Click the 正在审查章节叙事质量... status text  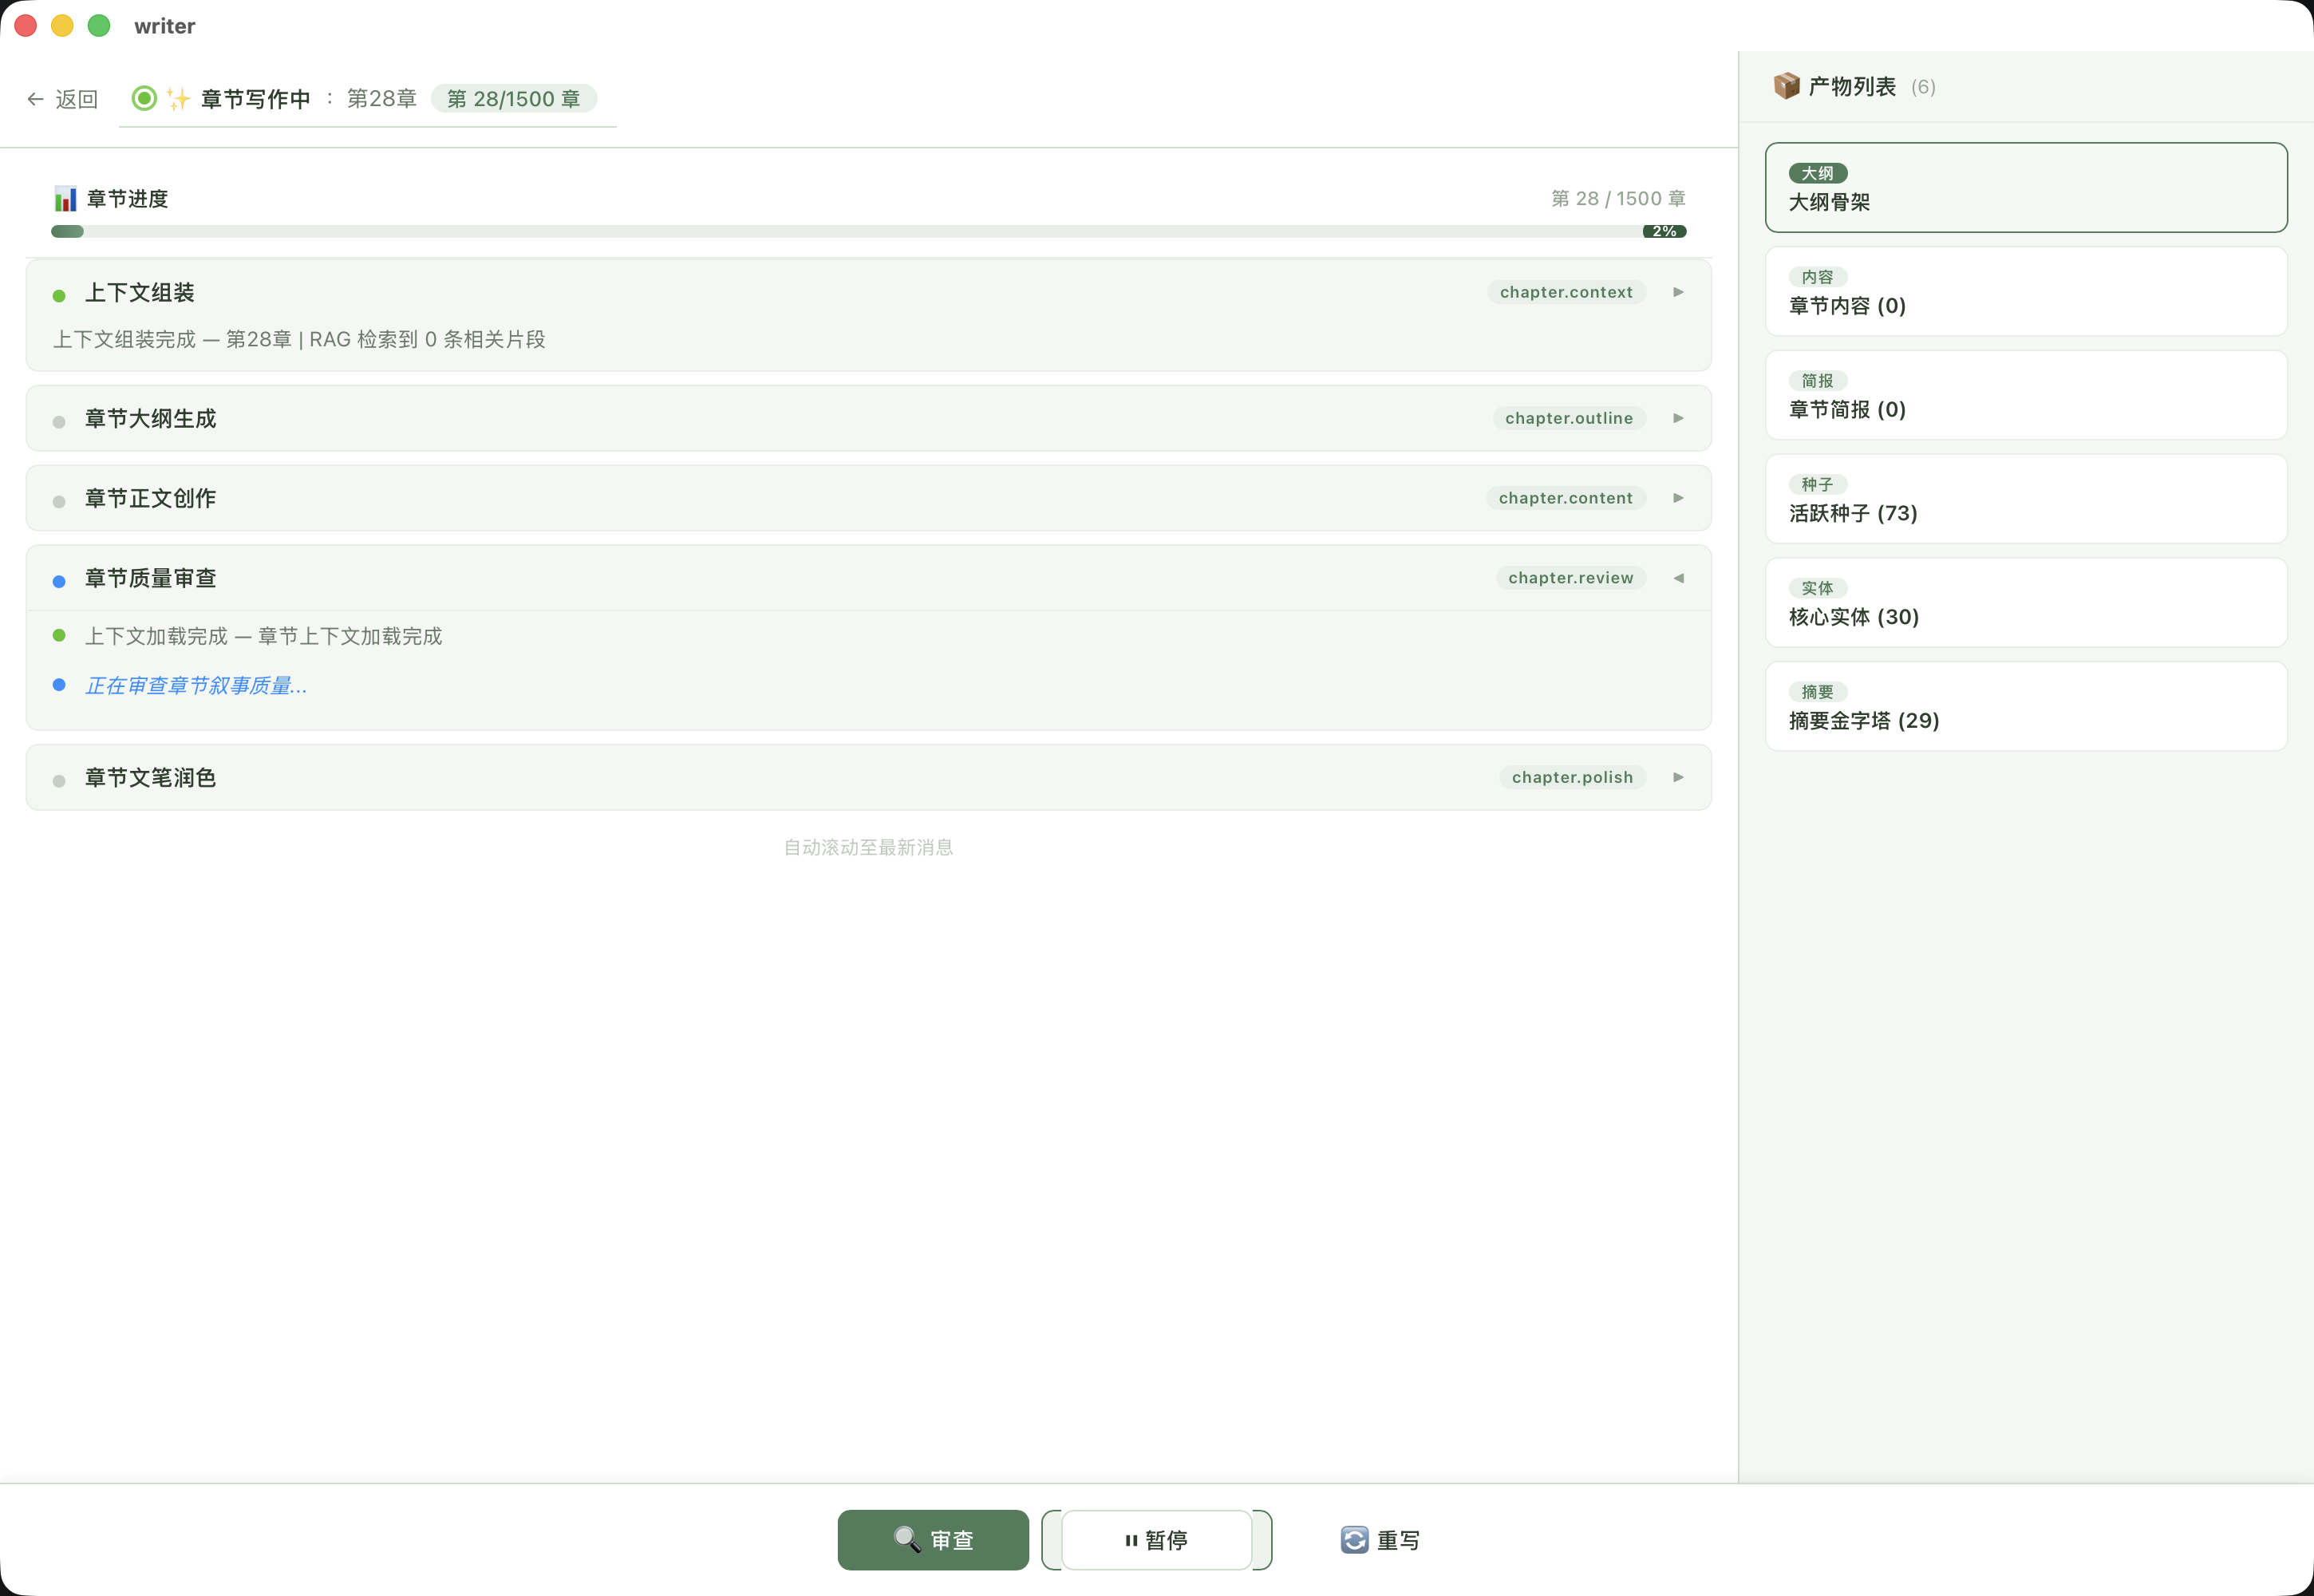point(196,685)
